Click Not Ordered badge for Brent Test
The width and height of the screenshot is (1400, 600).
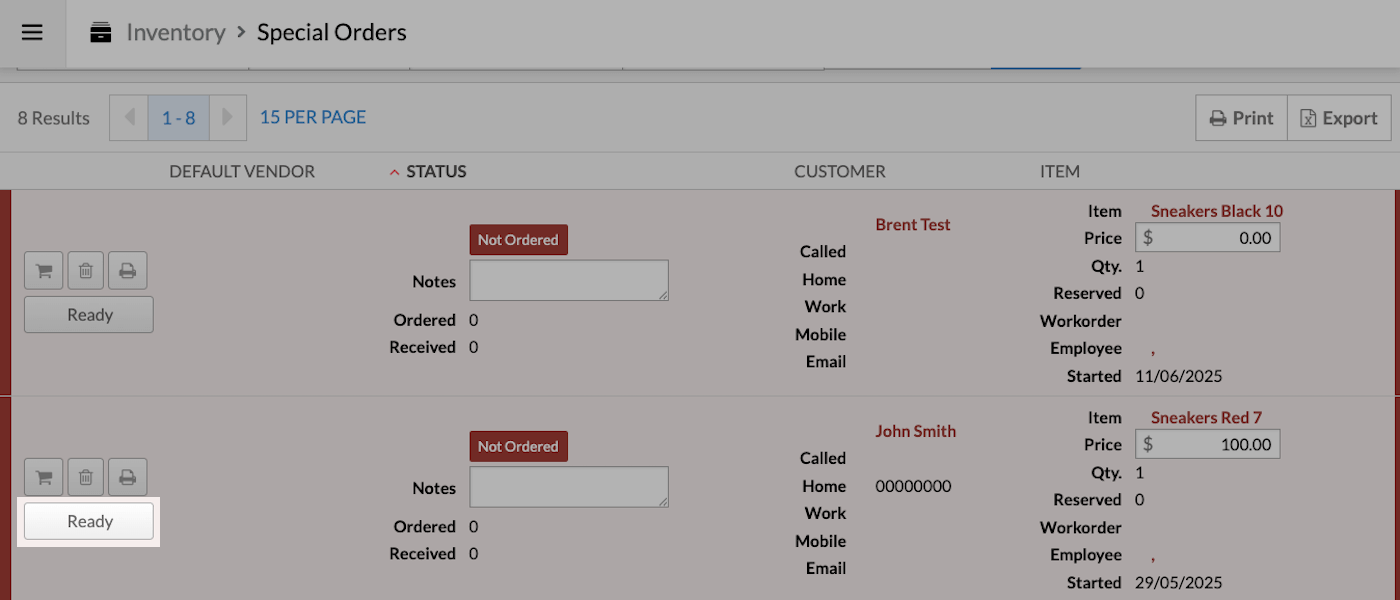click(518, 240)
